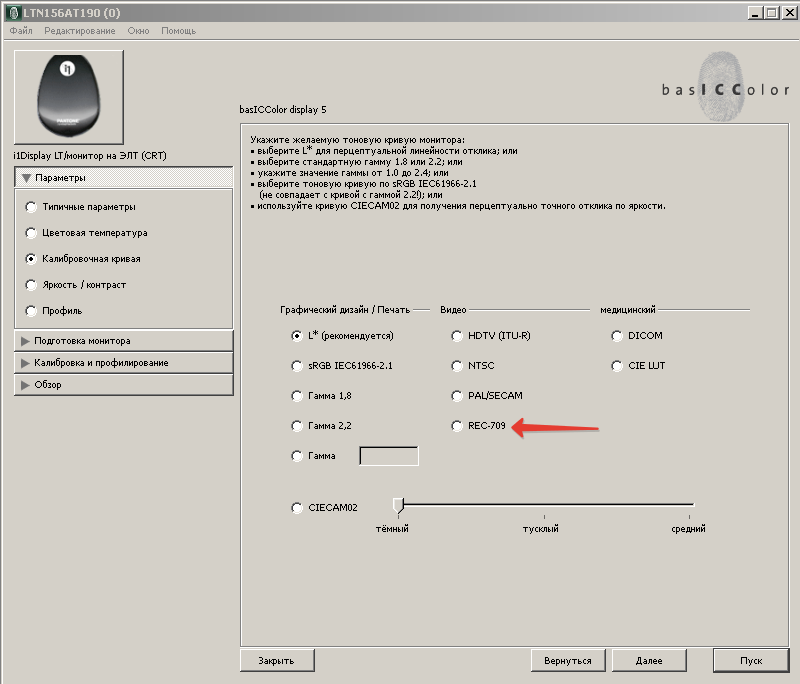Select Калибровочная кривая radio option
Screen dimensions: 800x684
tap(31, 259)
